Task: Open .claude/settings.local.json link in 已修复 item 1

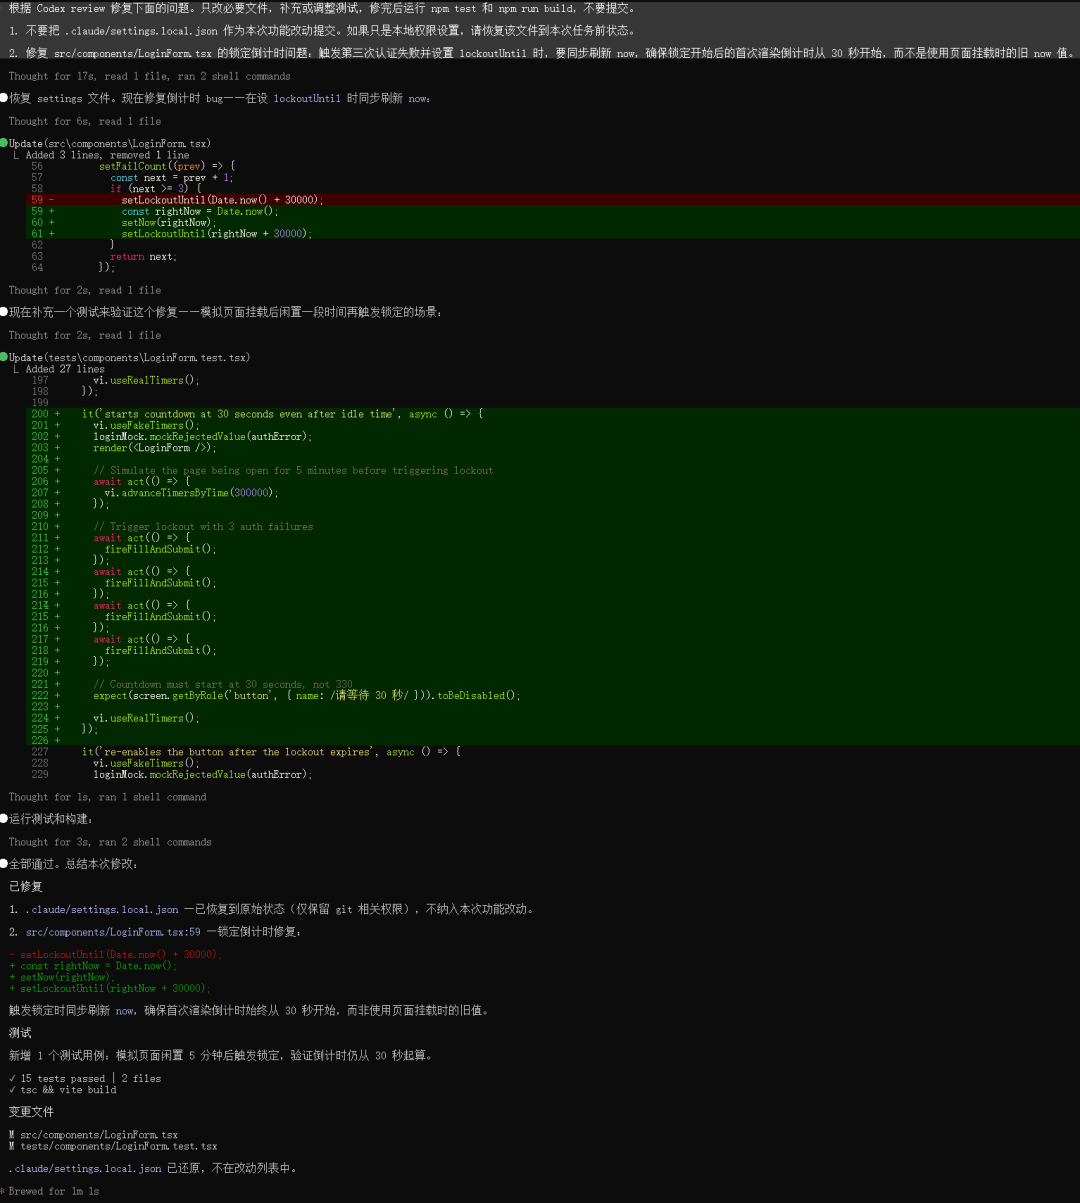Action: [x=102, y=909]
